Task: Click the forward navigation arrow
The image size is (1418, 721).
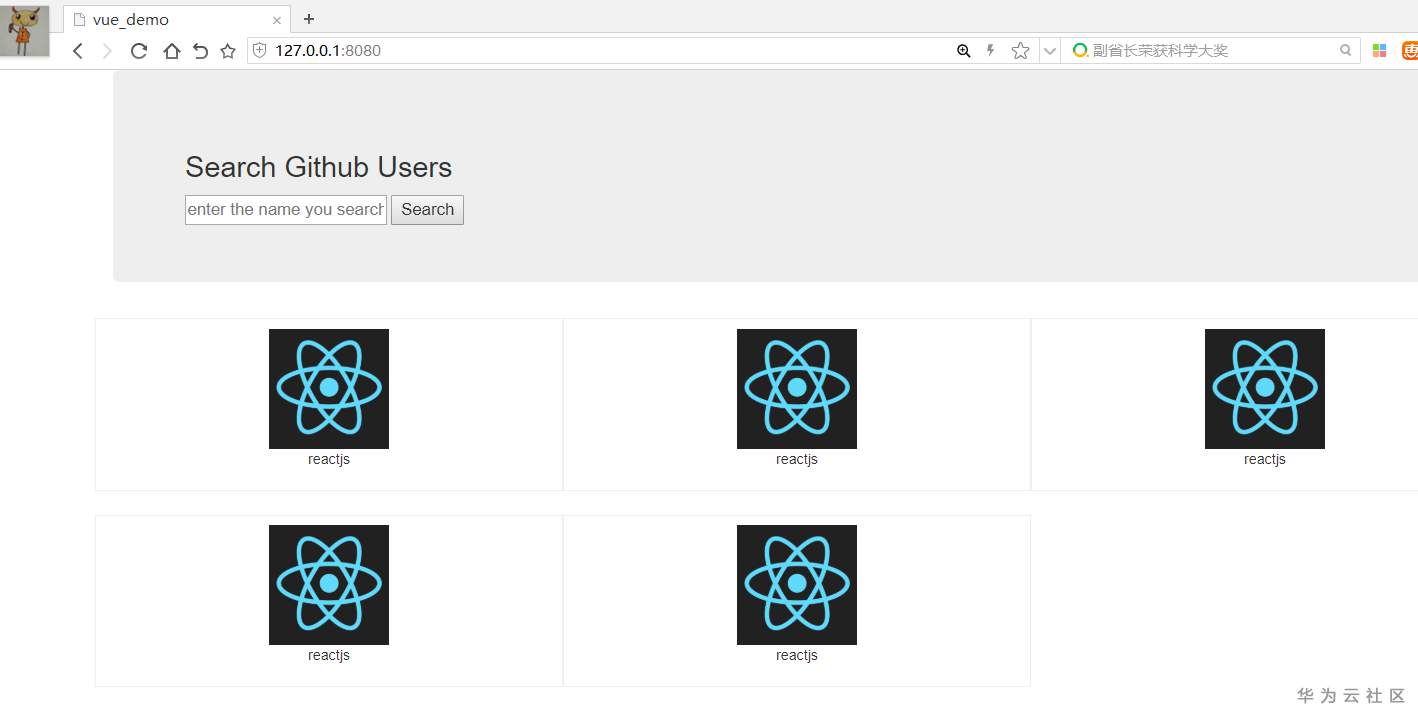Action: [x=108, y=51]
